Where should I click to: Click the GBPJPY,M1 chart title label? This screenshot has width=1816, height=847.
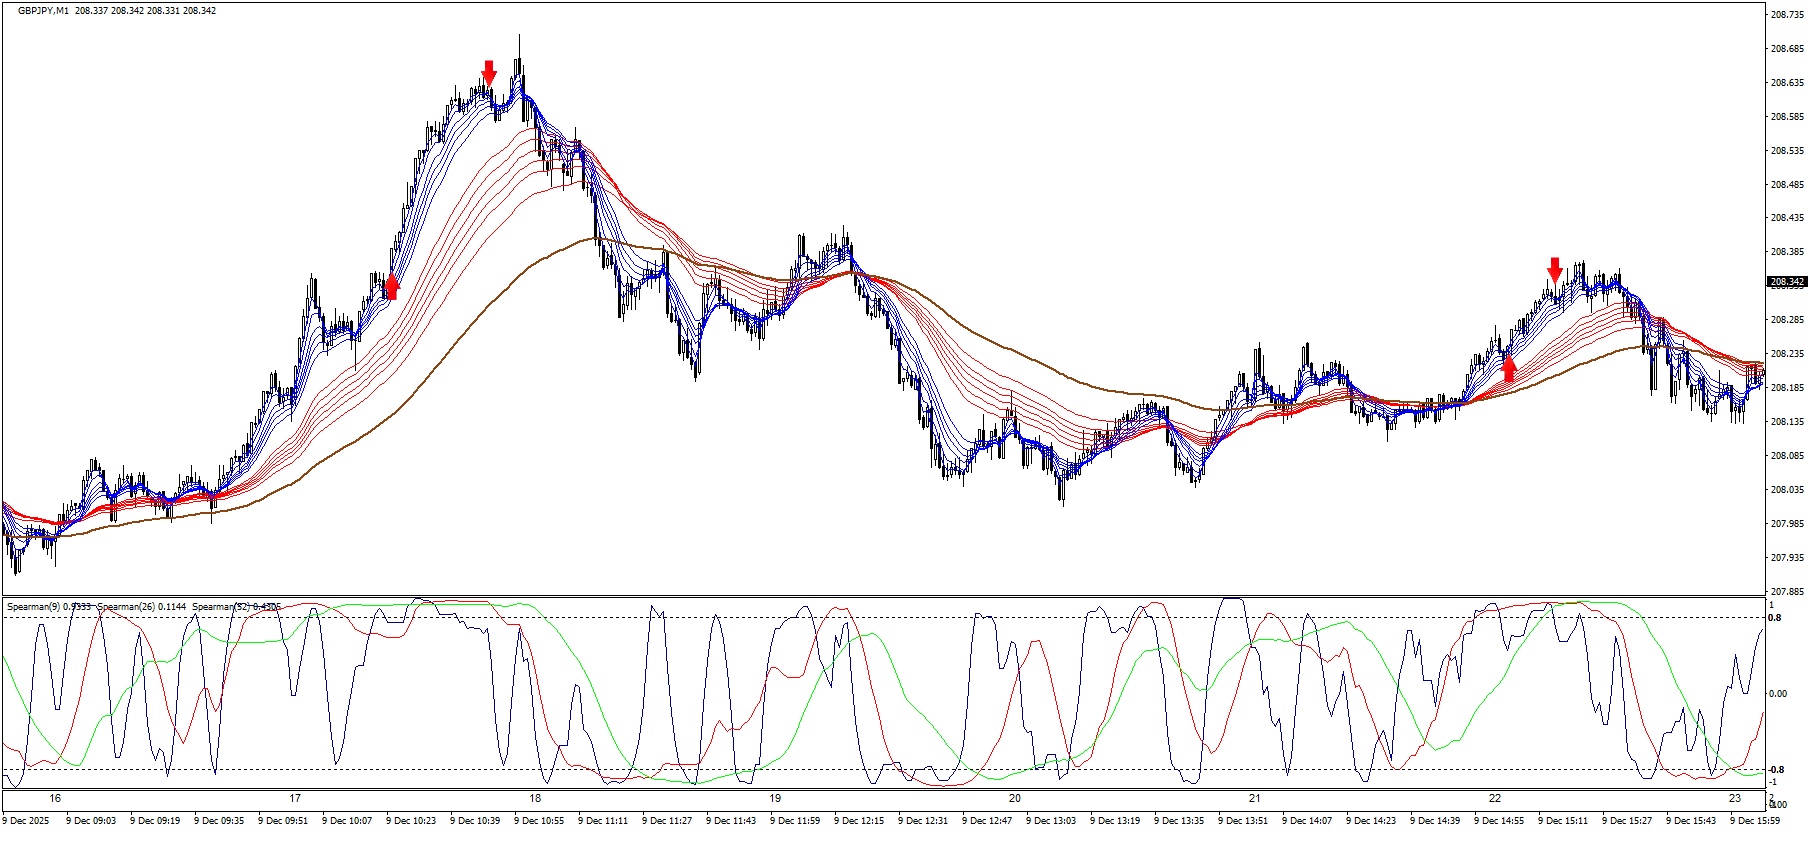tap(43, 11)
